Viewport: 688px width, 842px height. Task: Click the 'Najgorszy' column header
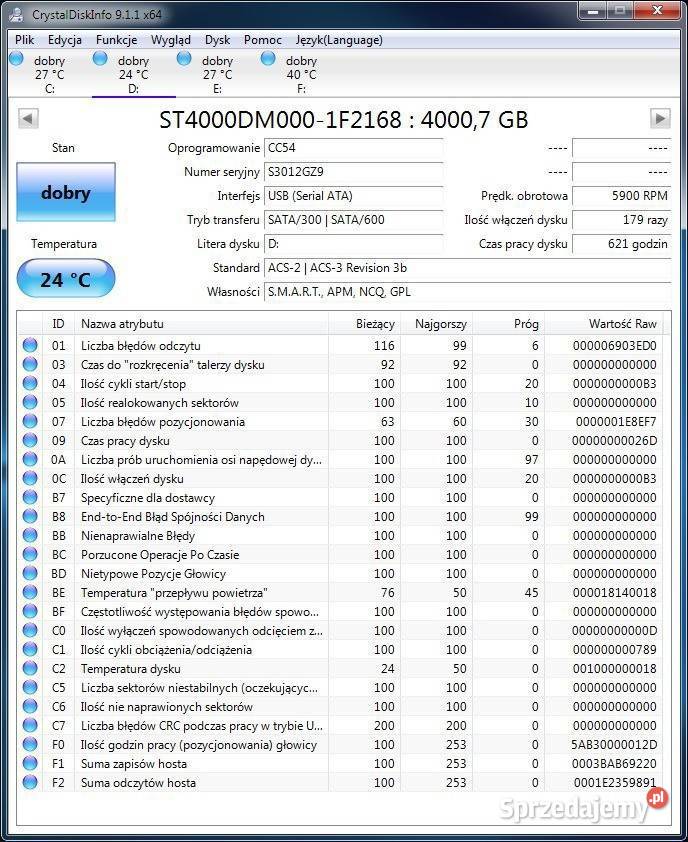tap(437, 324)
